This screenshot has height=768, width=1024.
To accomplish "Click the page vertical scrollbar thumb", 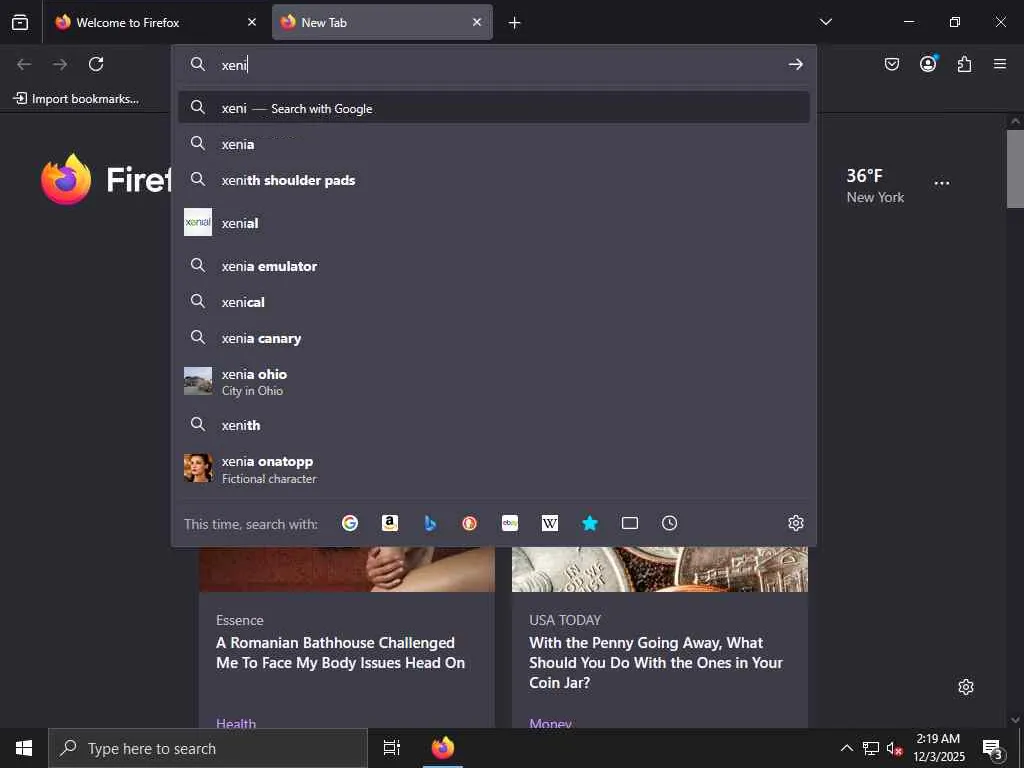I will coord(1015,168).
